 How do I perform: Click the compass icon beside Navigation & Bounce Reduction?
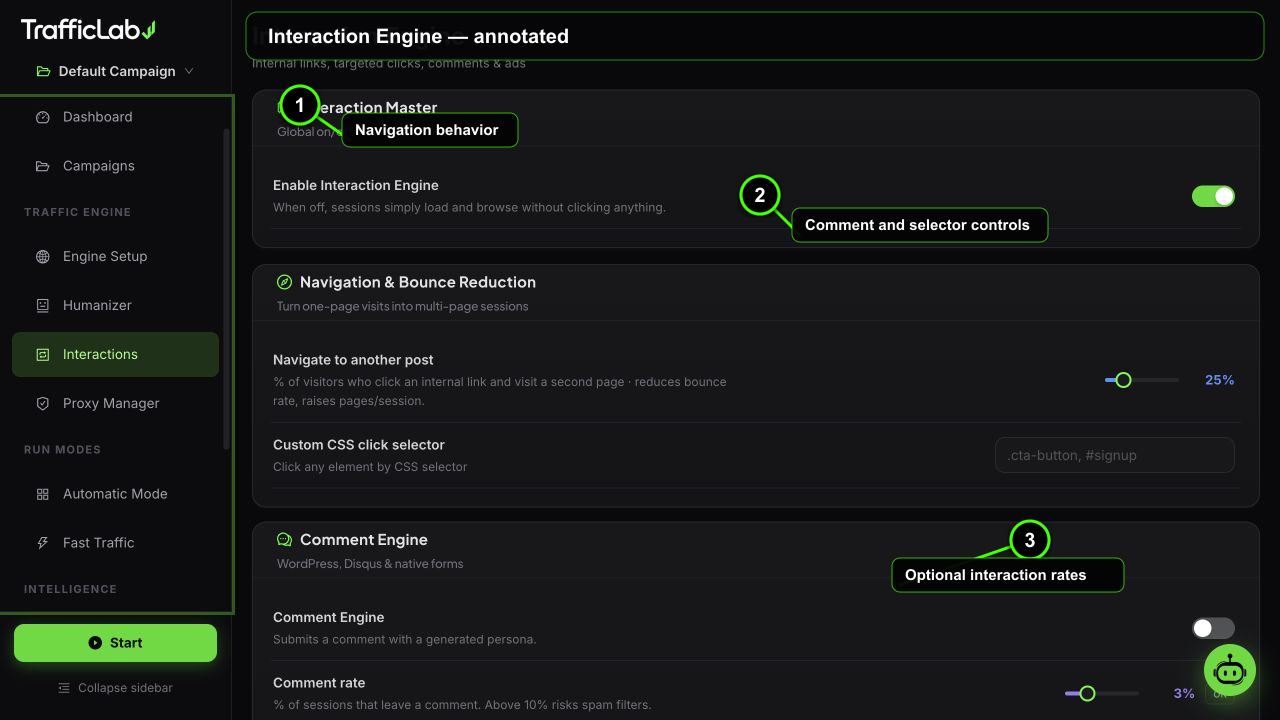point(284,282)
